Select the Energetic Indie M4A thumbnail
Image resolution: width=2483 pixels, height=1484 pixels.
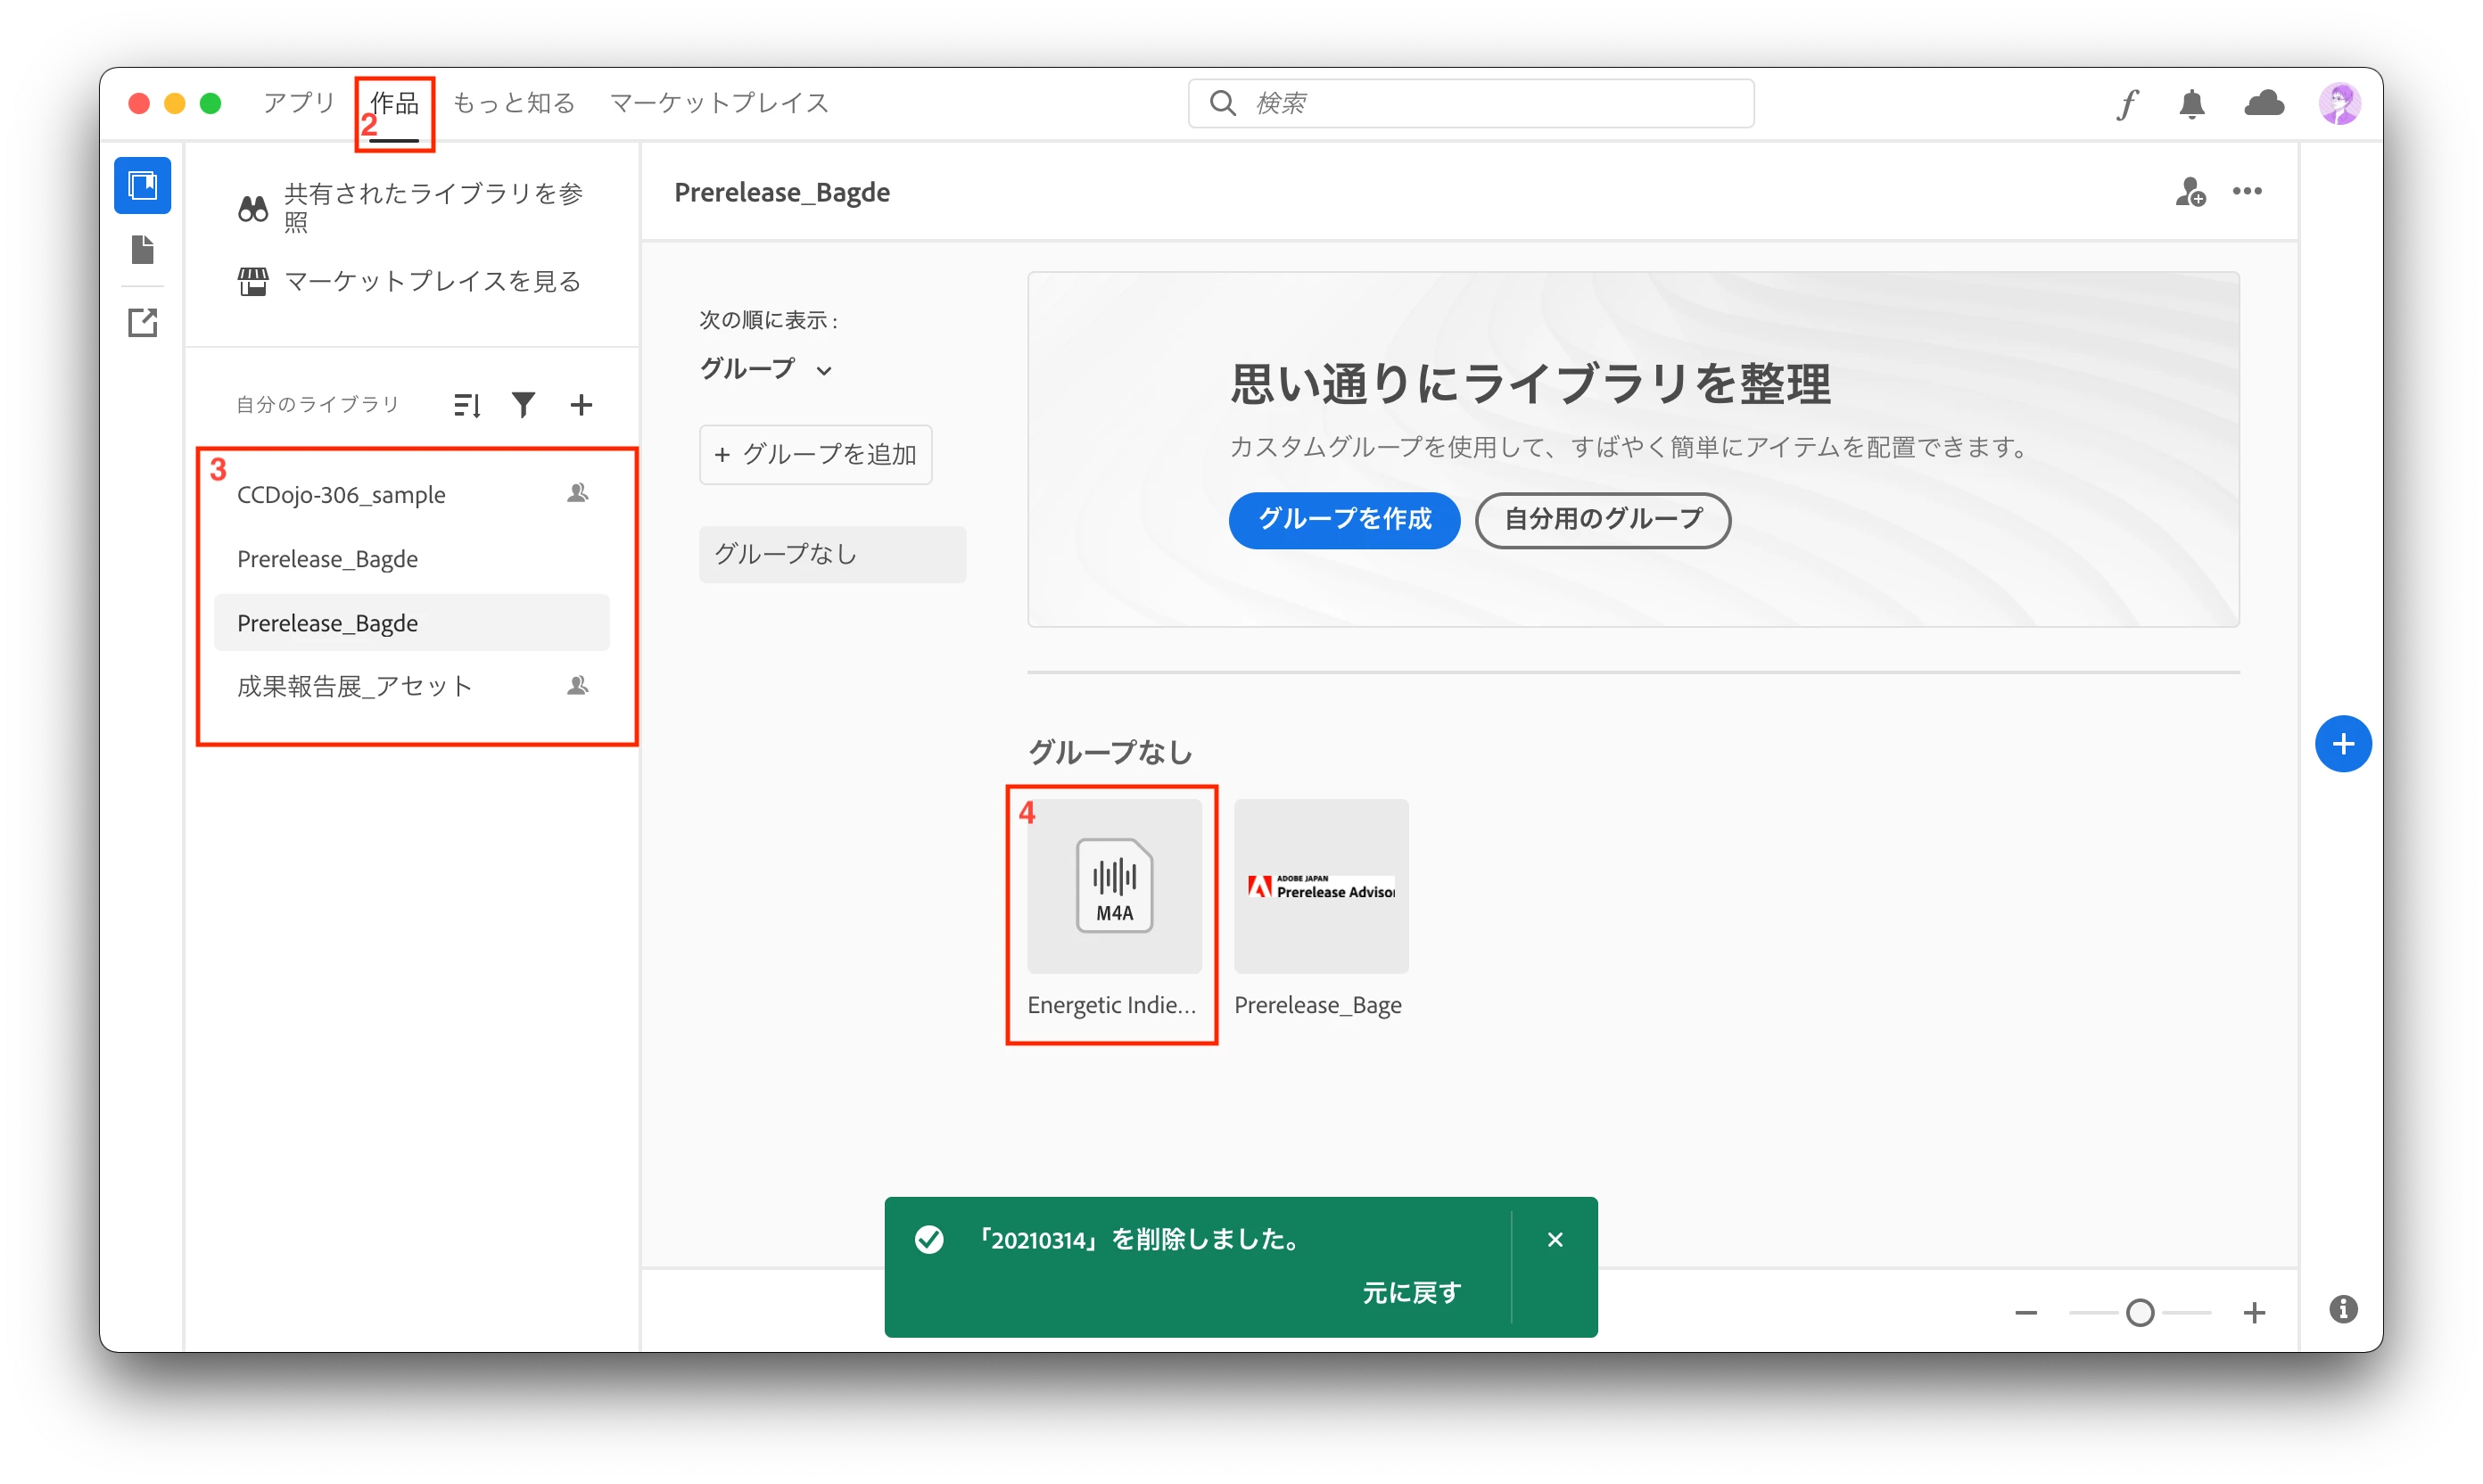coord(1114,886)
